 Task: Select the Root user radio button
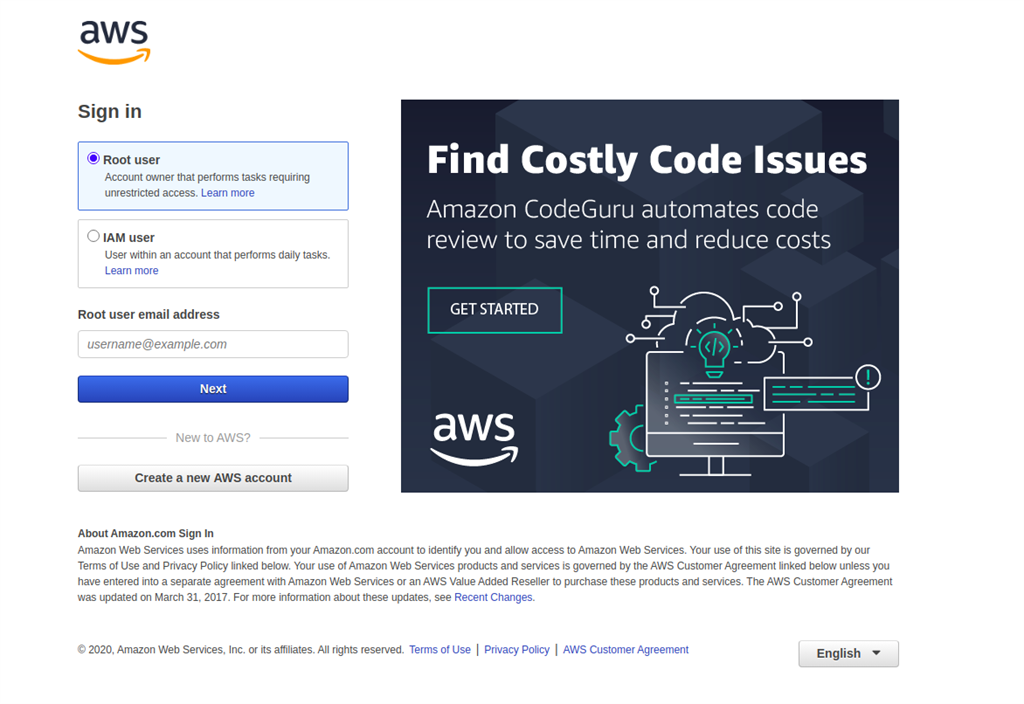[x=93, y=159]
